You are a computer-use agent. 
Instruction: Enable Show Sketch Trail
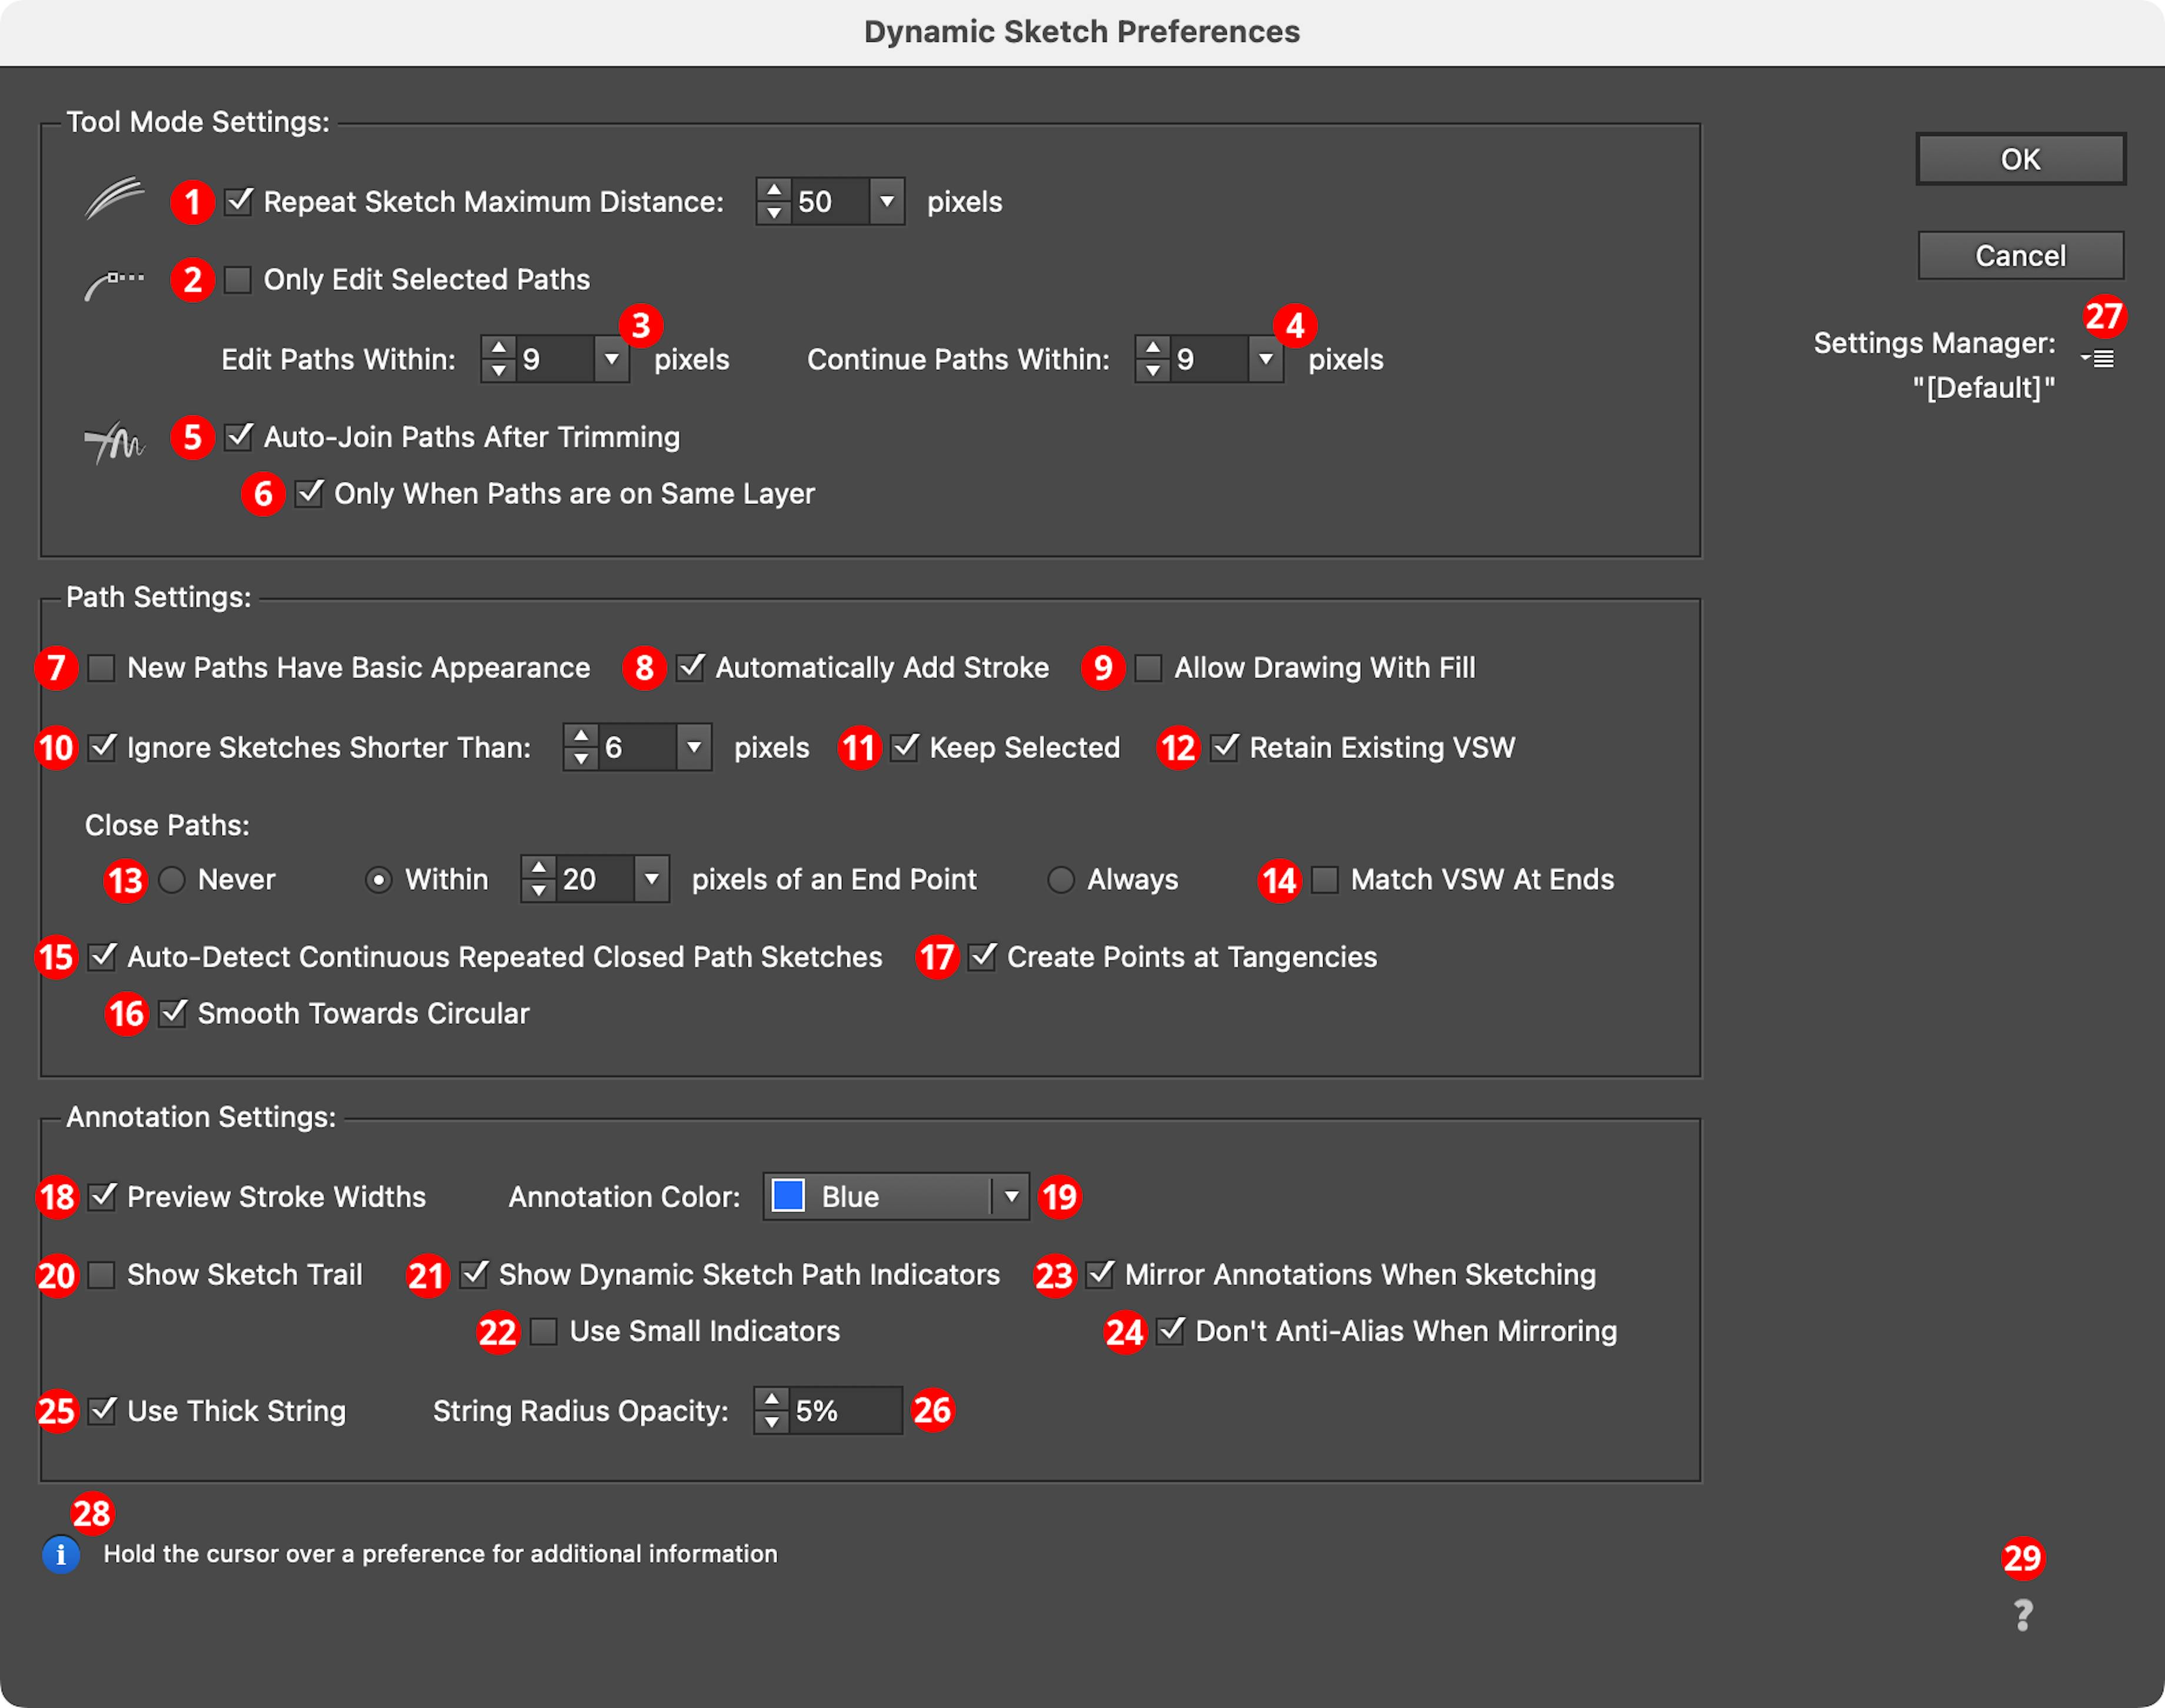click(x=101, y=1275)
